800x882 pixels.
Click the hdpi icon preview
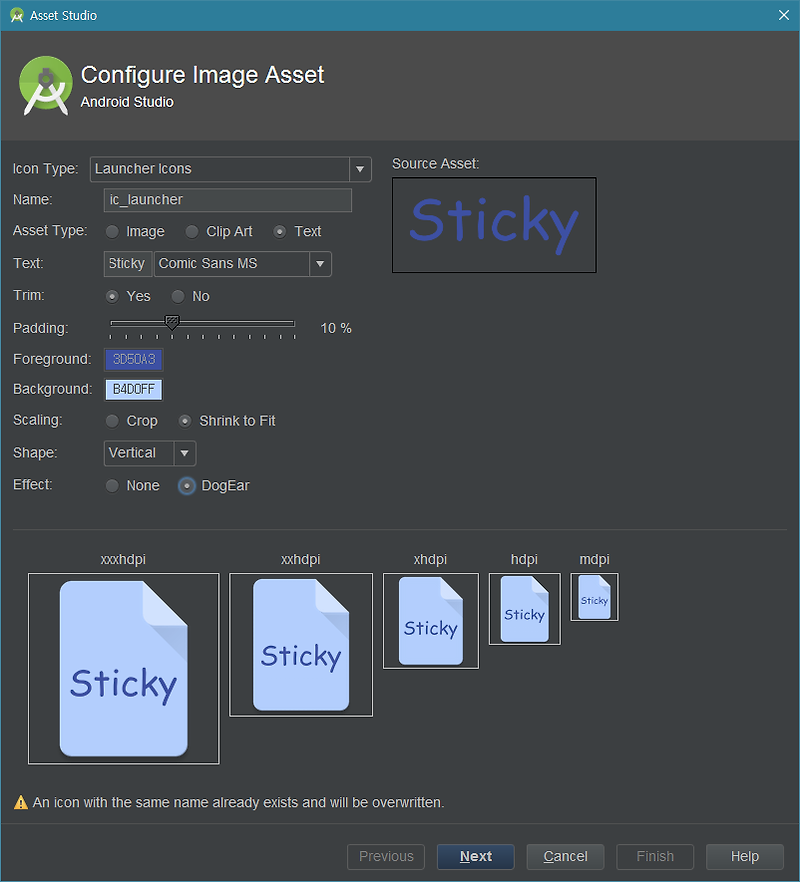[x=525, y=609]
